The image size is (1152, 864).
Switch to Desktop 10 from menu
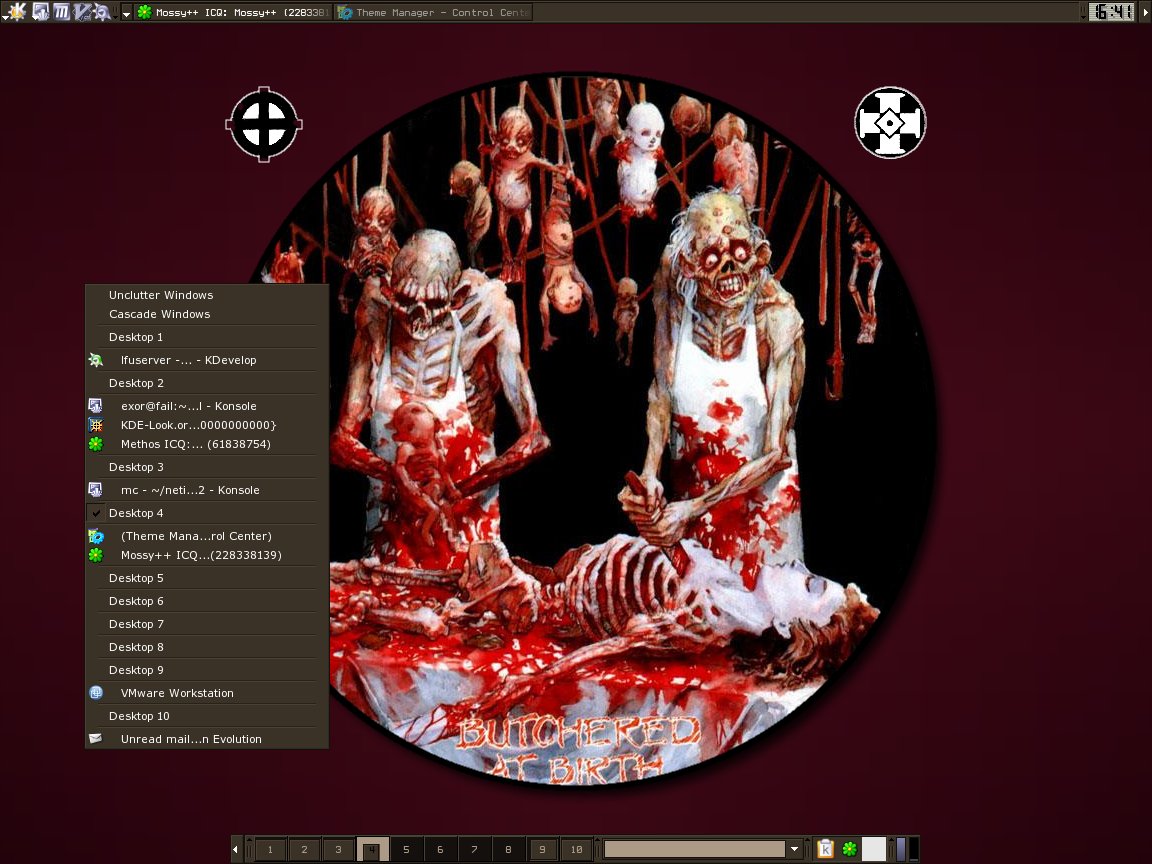(x=206, y=716)
